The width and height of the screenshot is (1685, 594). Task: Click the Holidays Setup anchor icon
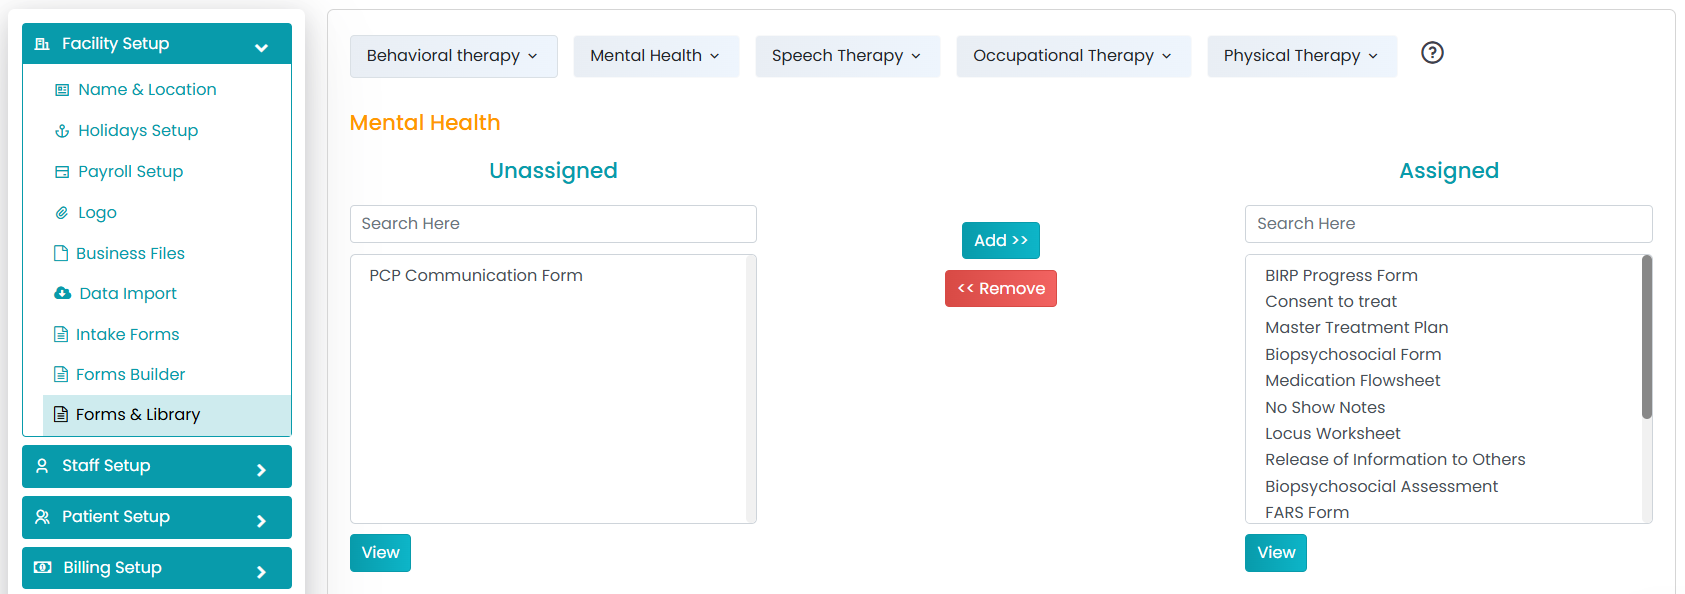62,131
